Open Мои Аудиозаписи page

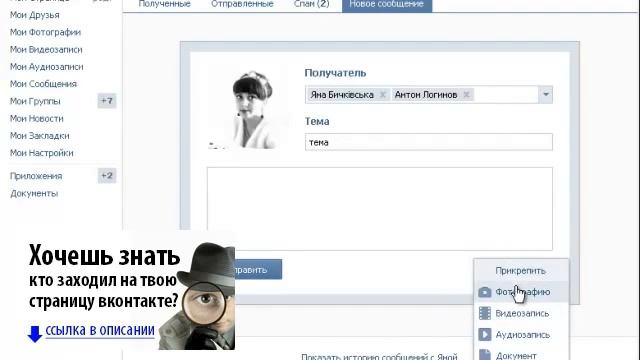(47, 67)
